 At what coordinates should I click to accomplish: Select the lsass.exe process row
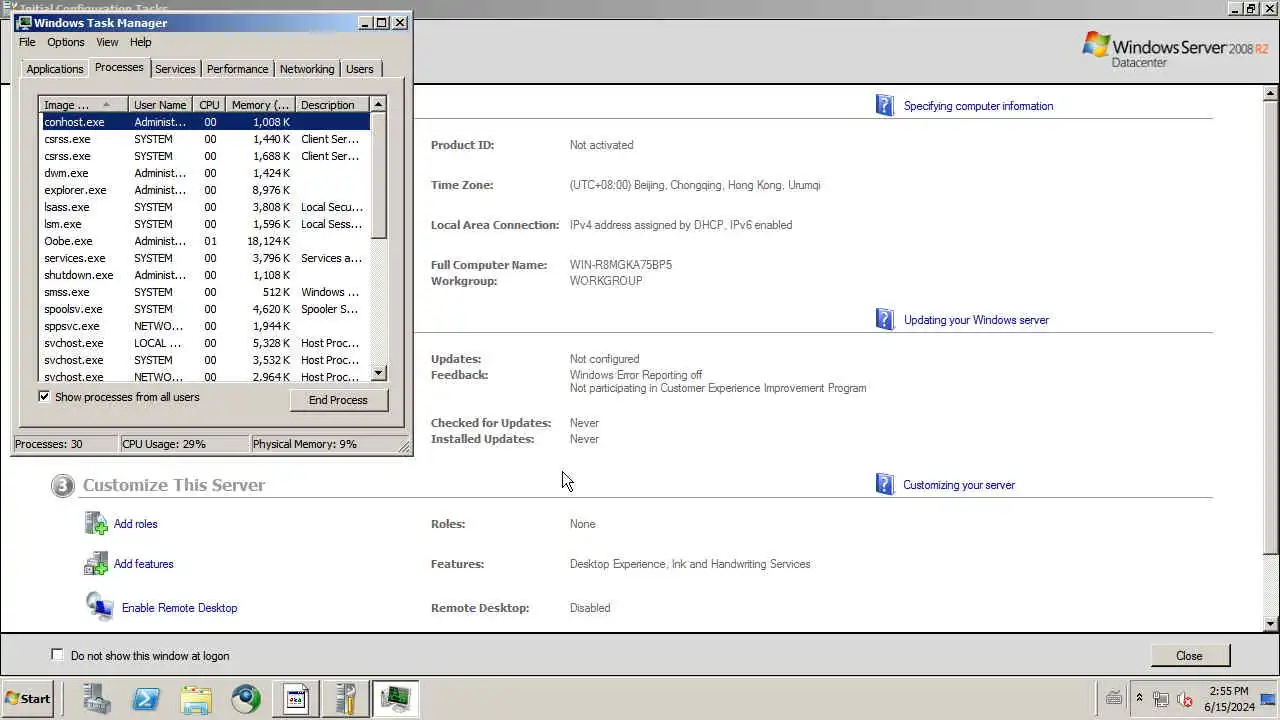pos(205,207)
